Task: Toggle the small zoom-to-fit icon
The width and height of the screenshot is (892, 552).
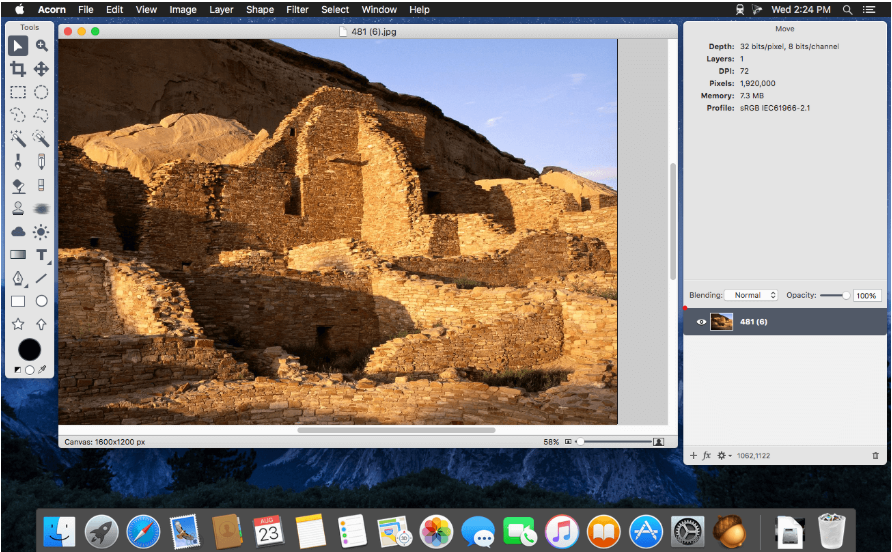Action: [568, 441]
